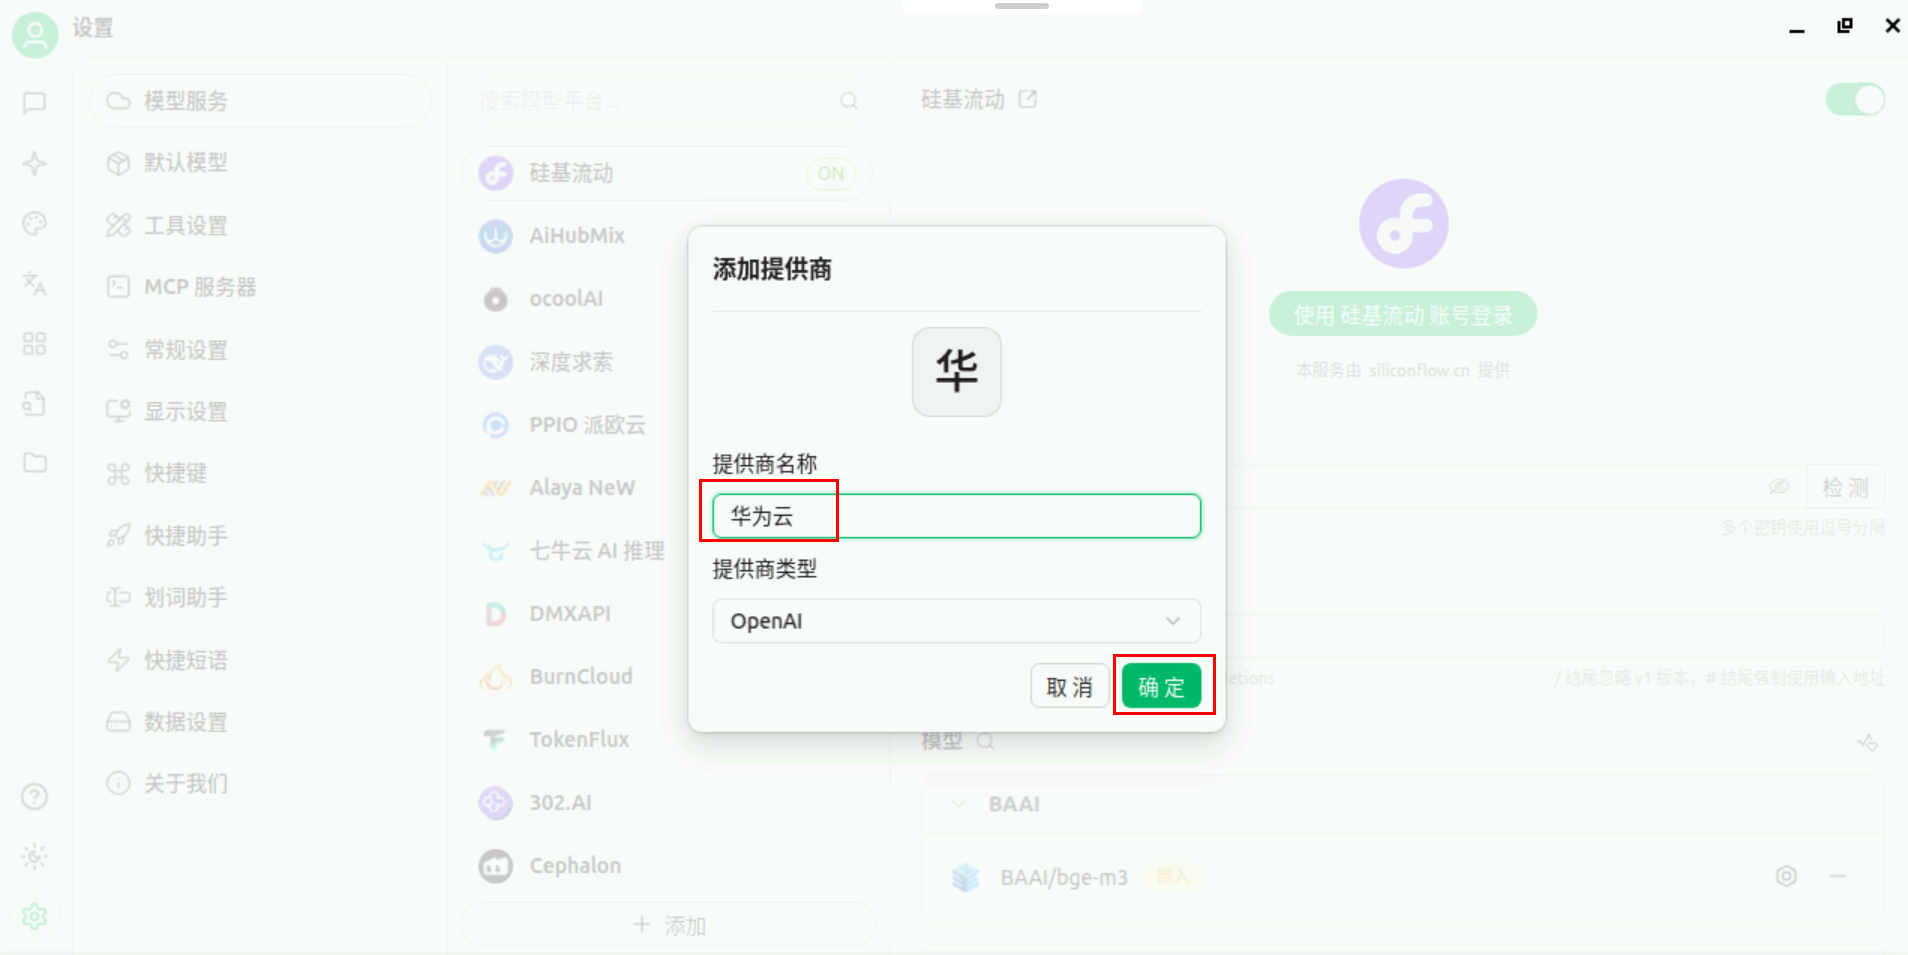This screenshot has height=955, width=1908.
Task: Open the sparkle agents sidebar icon
Action: (35, 163)
